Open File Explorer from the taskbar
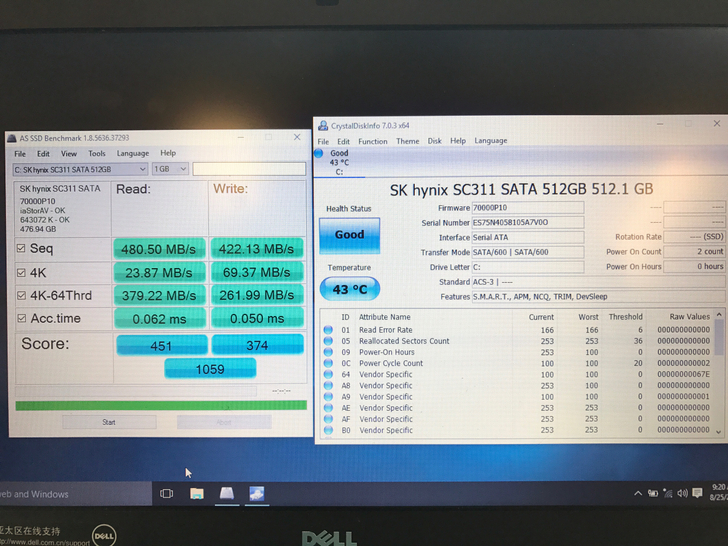The height and width of the screenshot is (546, 728). pyautogui.click(x=197, y=493)
